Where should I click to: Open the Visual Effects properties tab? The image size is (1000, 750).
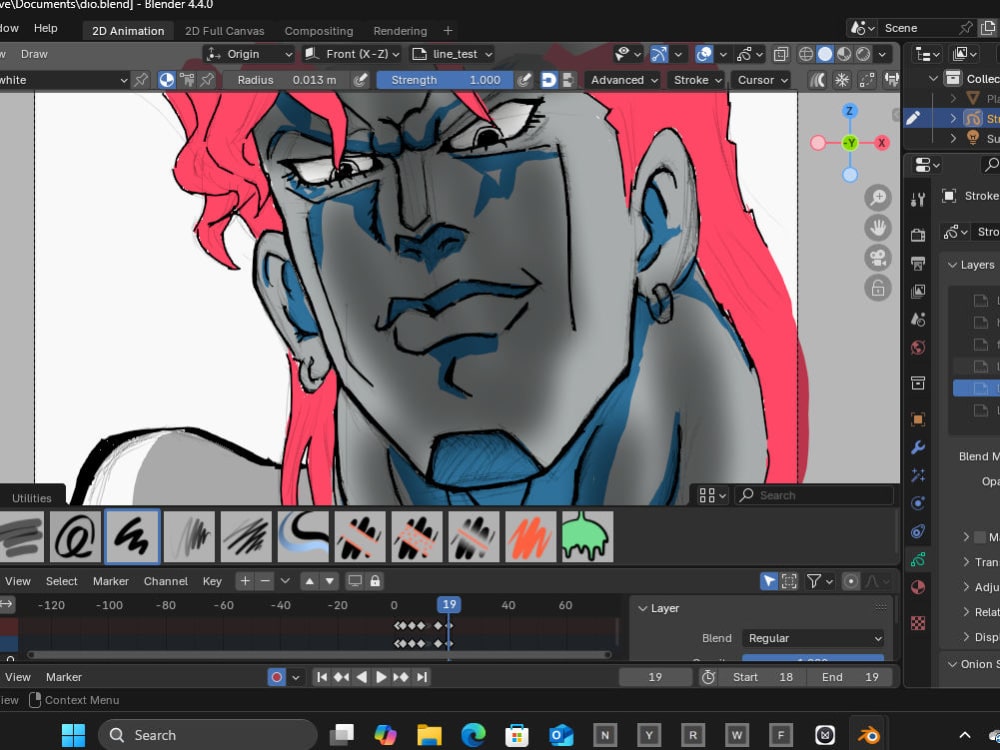coord(918,475)
